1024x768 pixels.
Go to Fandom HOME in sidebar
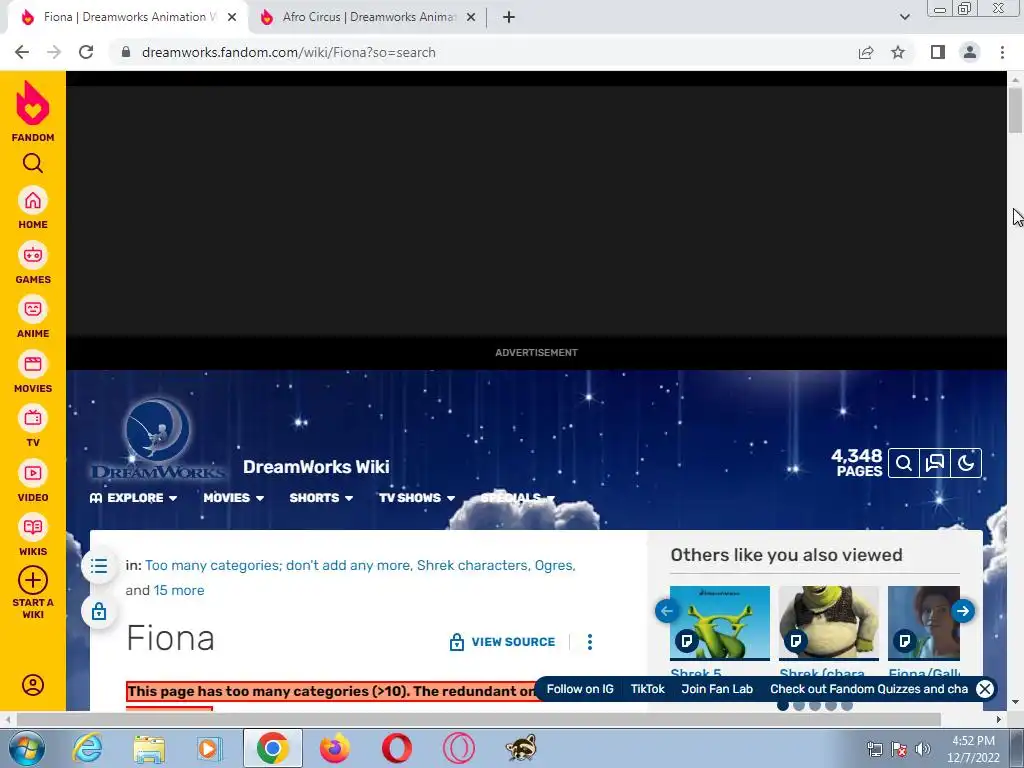(33, 208)
